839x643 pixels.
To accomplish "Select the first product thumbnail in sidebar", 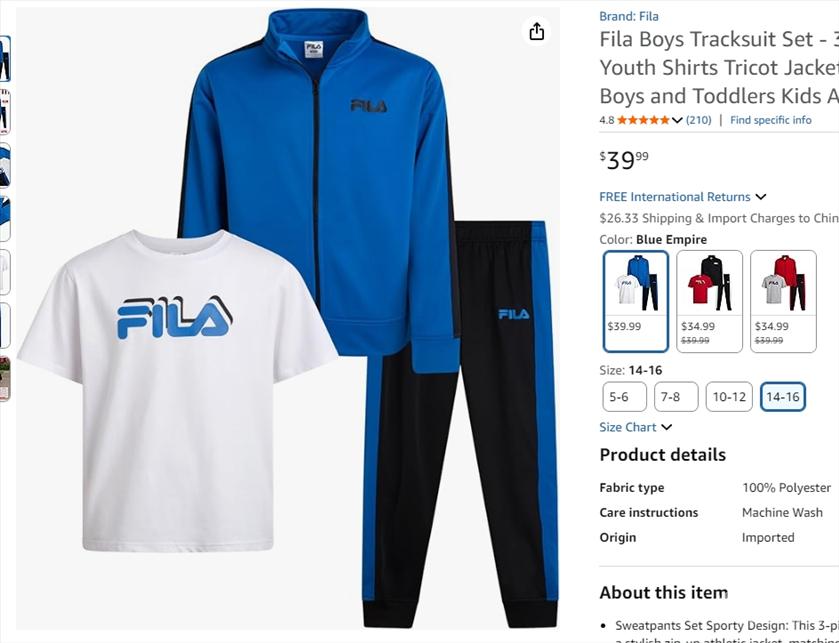I will [x=5, y=58].
